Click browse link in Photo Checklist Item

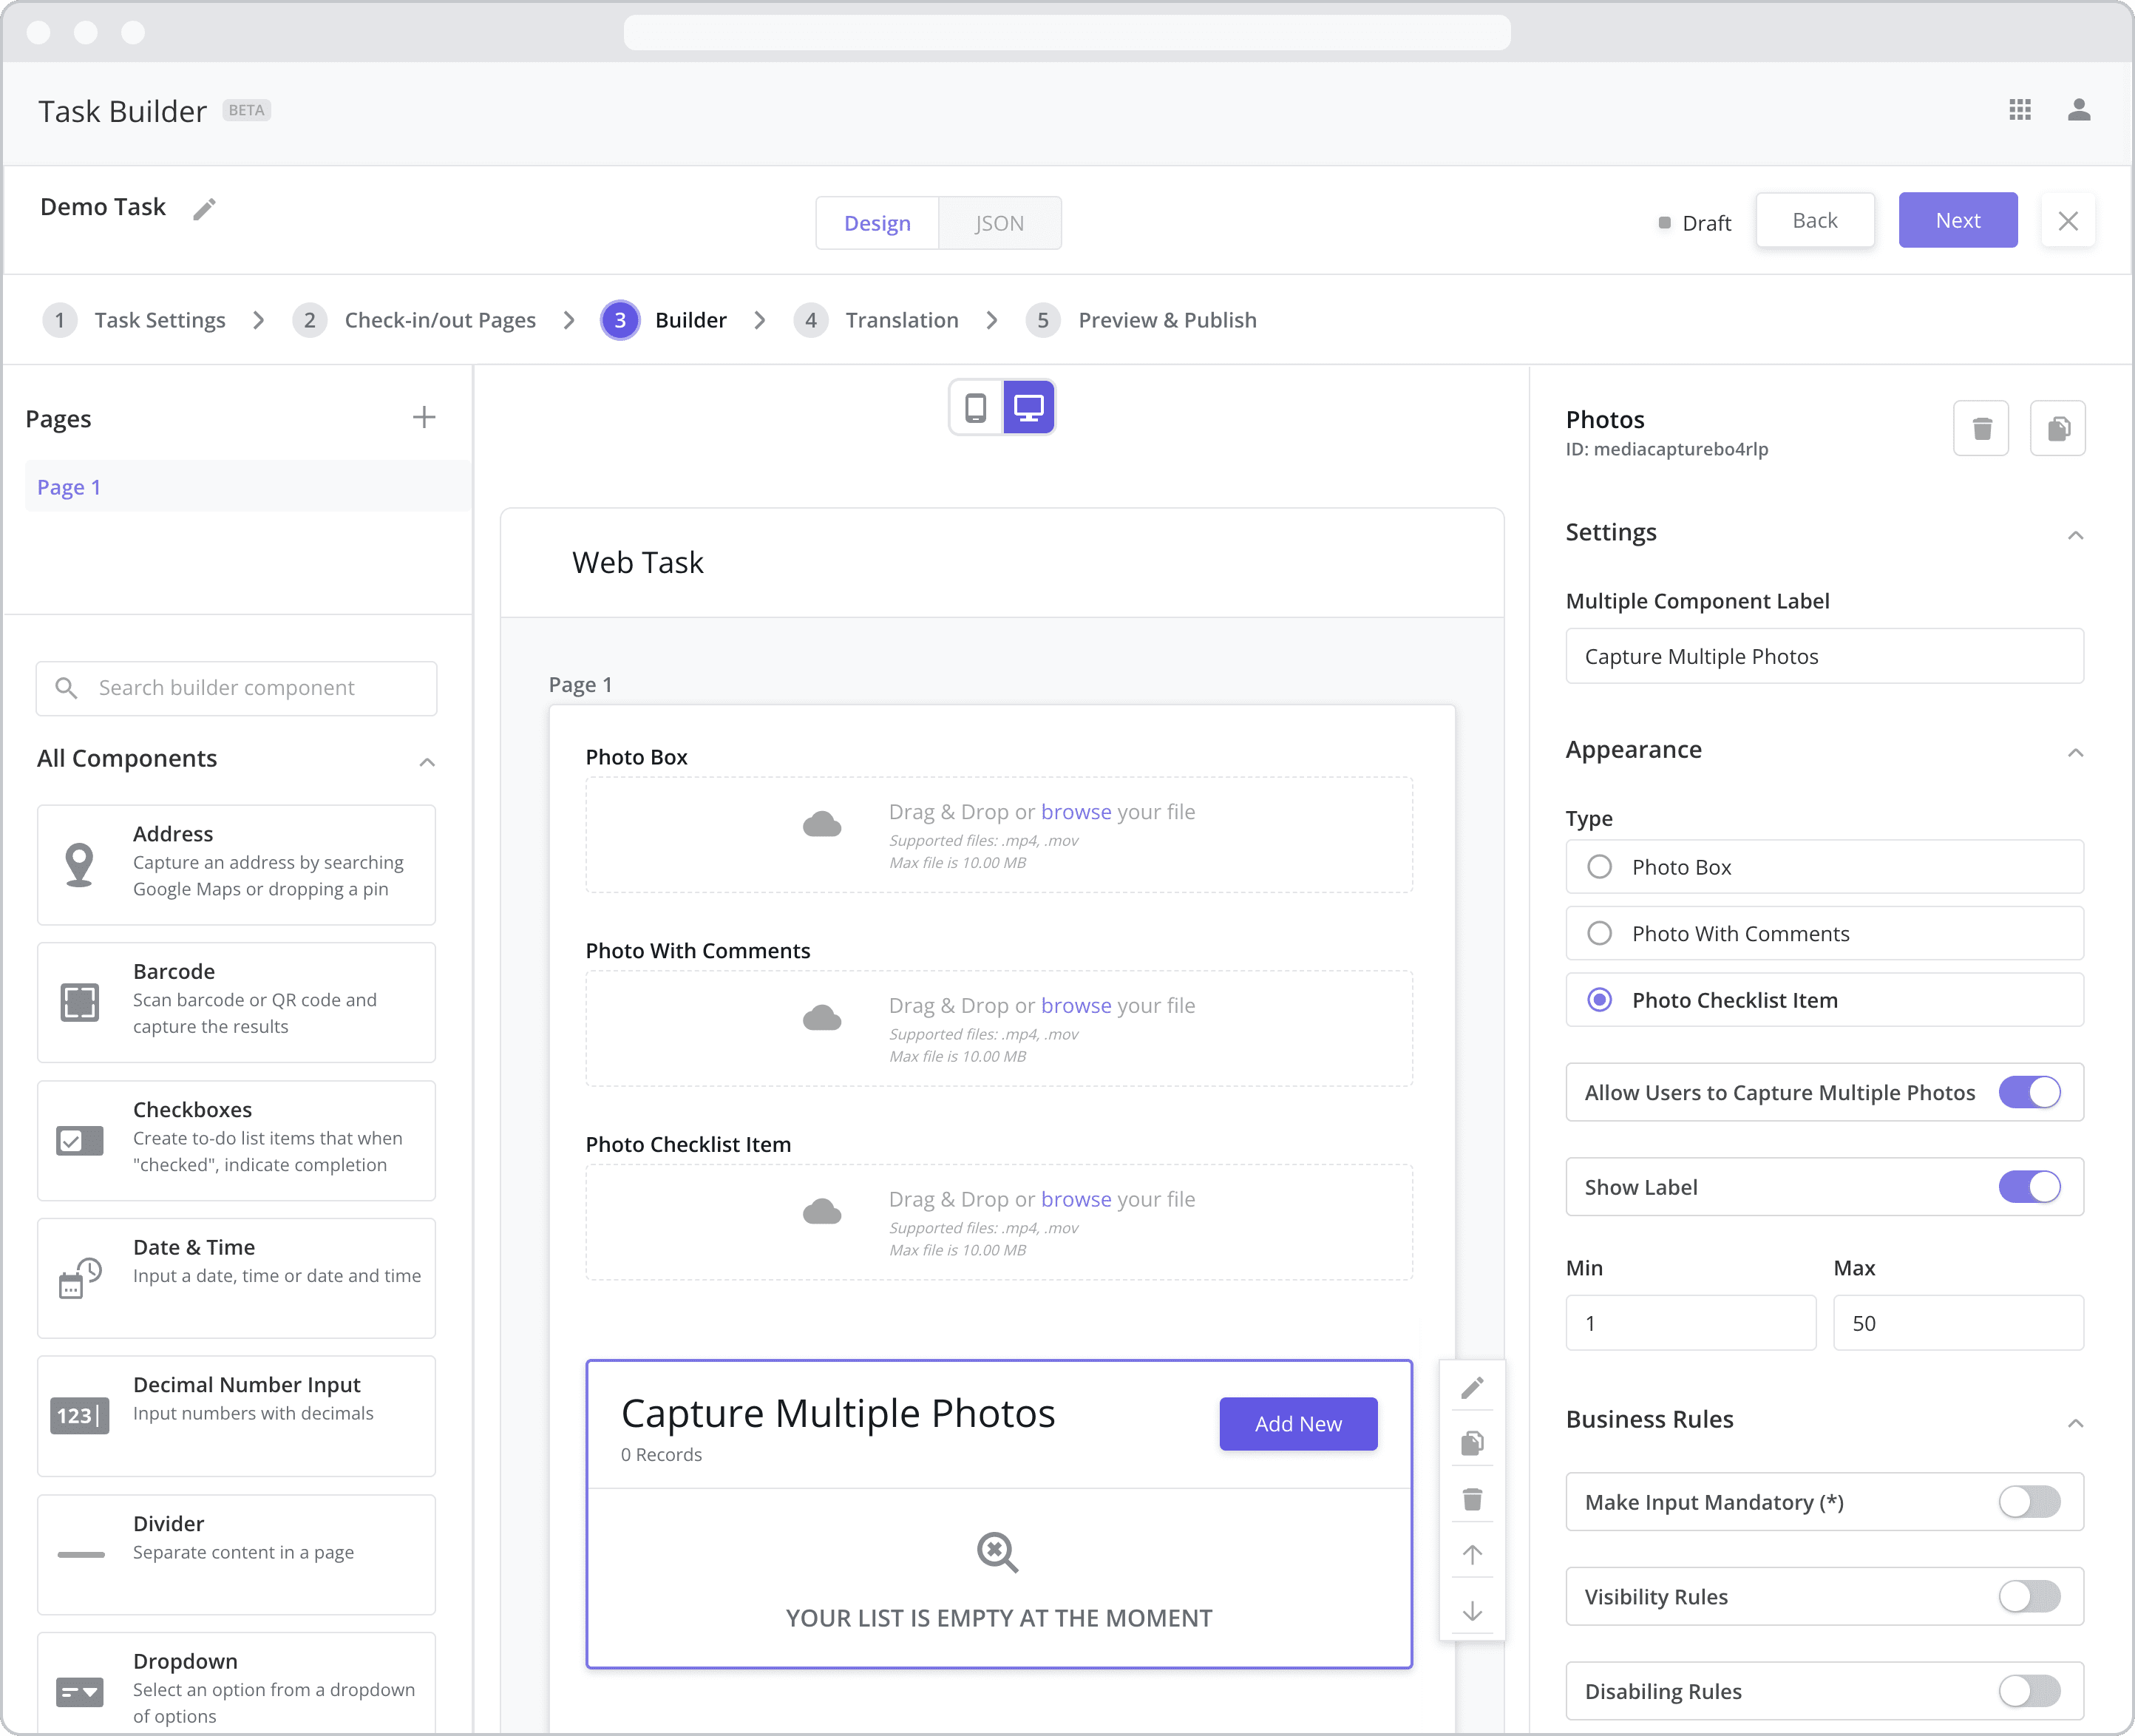pyautogui.click(x=1076, y=1200)
